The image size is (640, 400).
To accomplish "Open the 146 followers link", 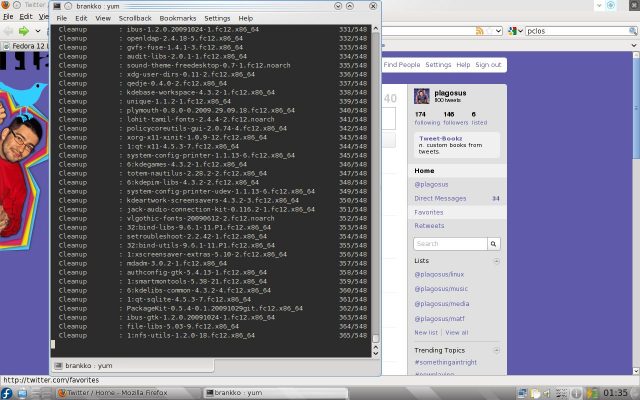I will pyautogui.click(x=455, y=118).
